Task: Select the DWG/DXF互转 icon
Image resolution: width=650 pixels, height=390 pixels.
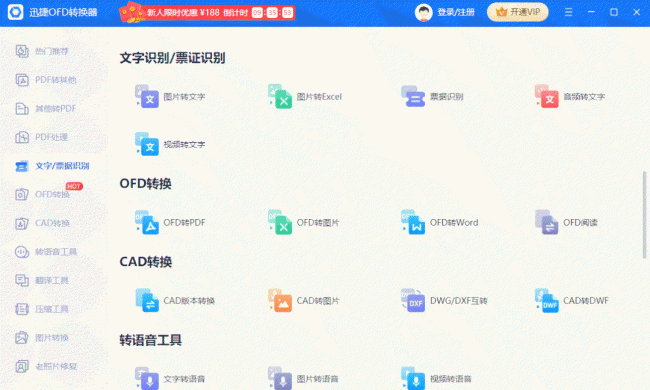Action: pos(413,300)
